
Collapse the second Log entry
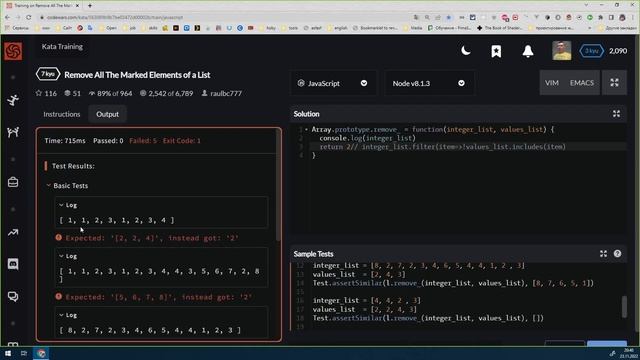tap(61, 256)
